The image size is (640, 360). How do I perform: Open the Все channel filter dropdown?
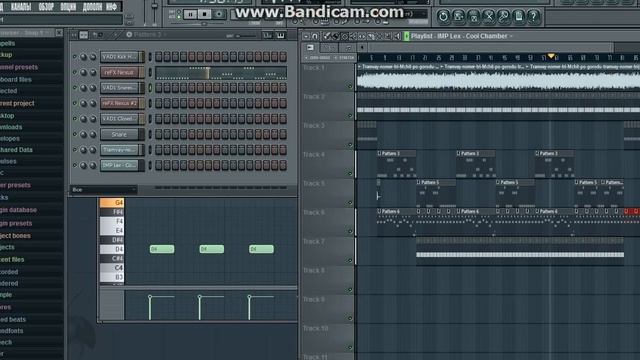(104, 190)
